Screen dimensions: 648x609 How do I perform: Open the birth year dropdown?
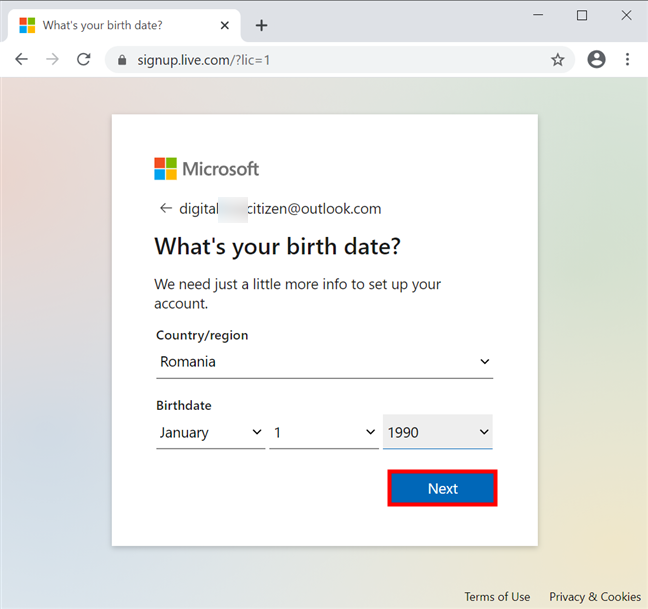pyautogui.click(x=438, y=433)
